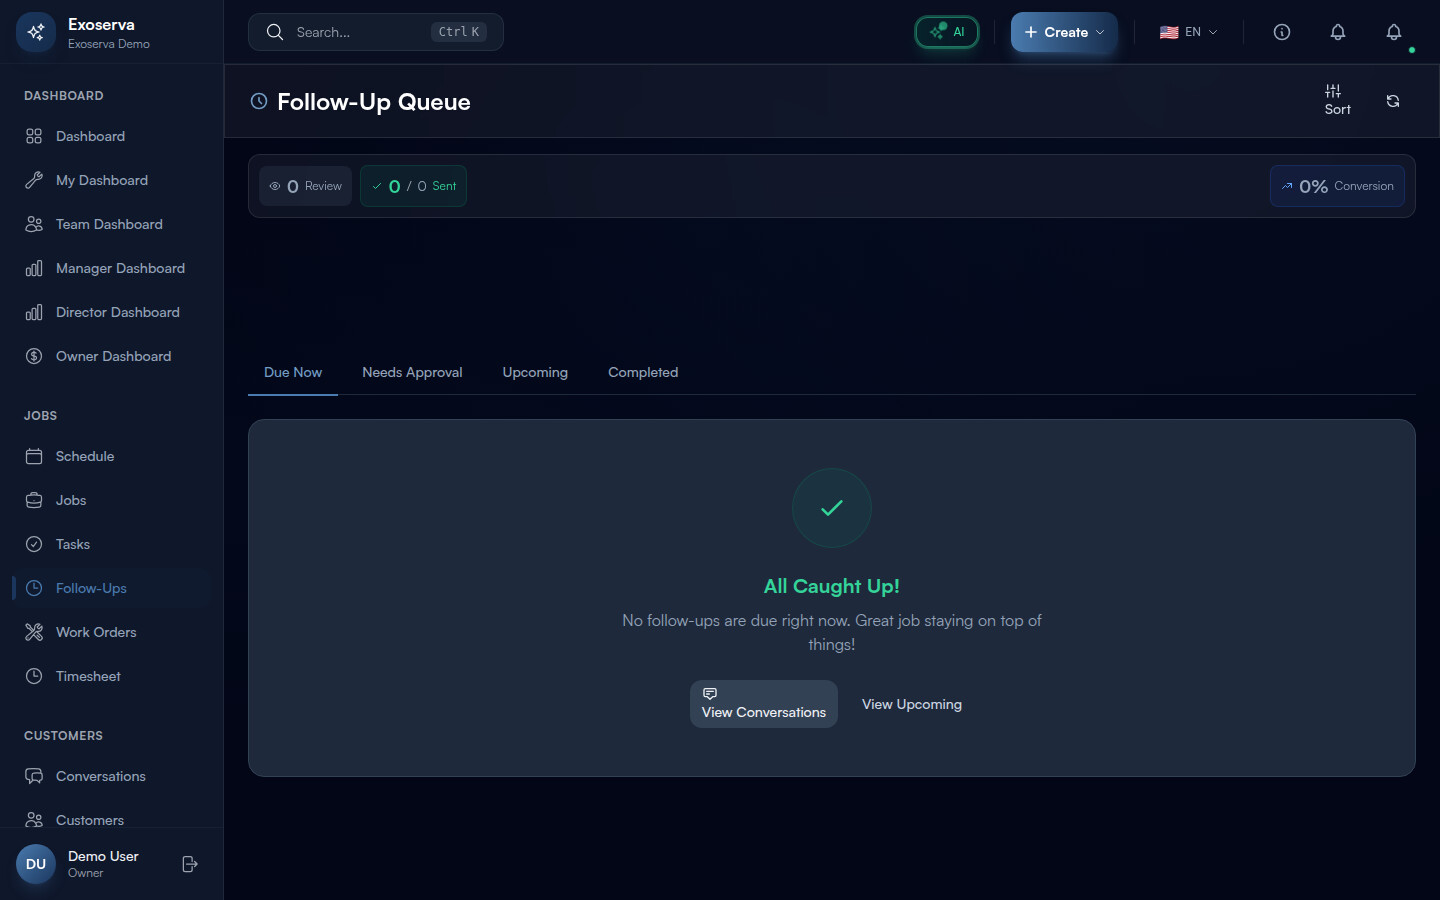Open the Sort options
Viewport: 1440px width, 900px height.
(1337, 100)
